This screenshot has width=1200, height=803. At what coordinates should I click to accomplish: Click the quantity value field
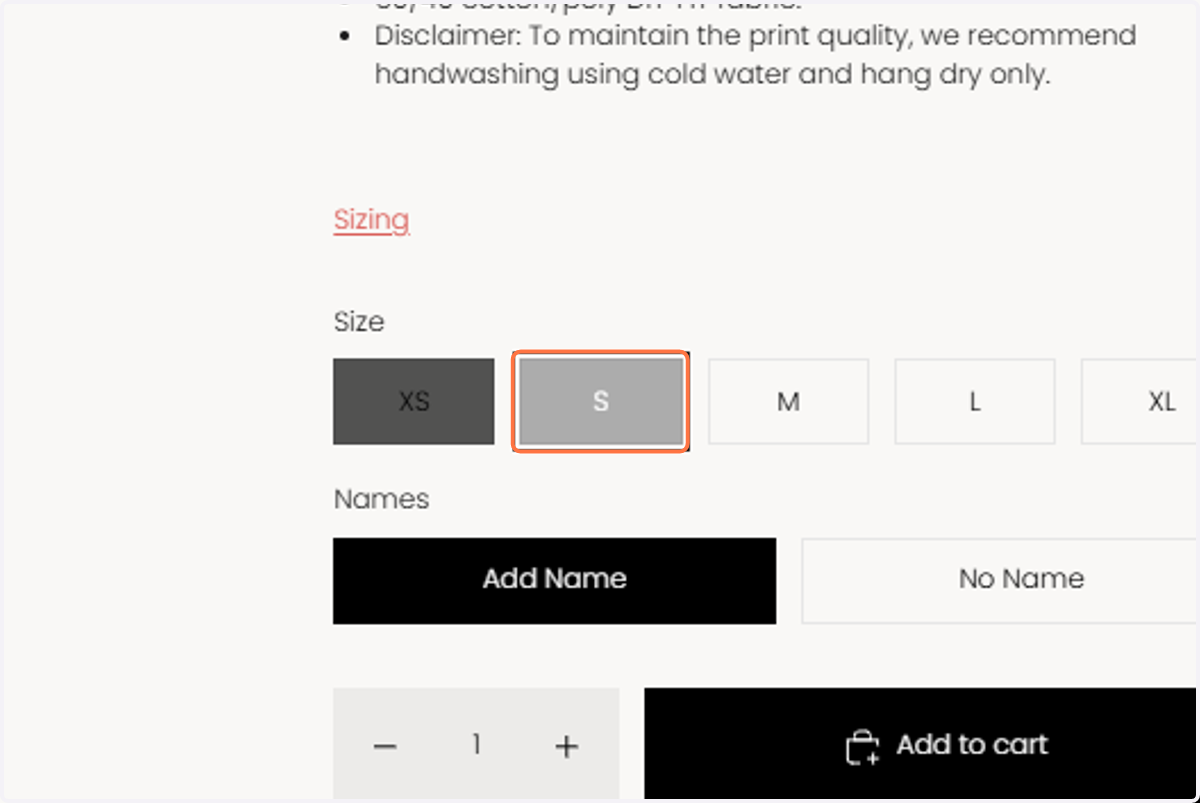476,745
